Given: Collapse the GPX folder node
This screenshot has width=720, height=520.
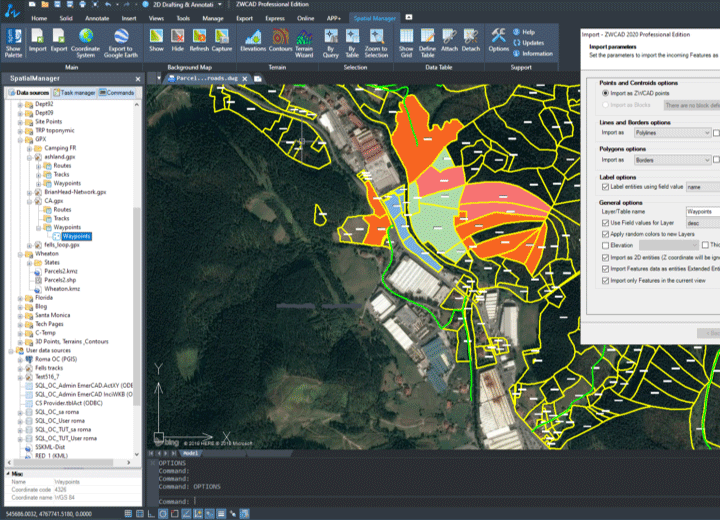Looking at the screenshot, I should [20, 139].
